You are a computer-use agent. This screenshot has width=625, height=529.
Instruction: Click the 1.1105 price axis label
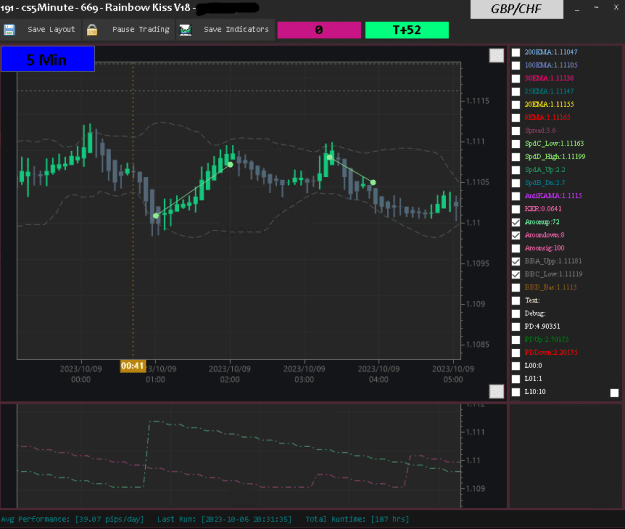click(478, 182)
